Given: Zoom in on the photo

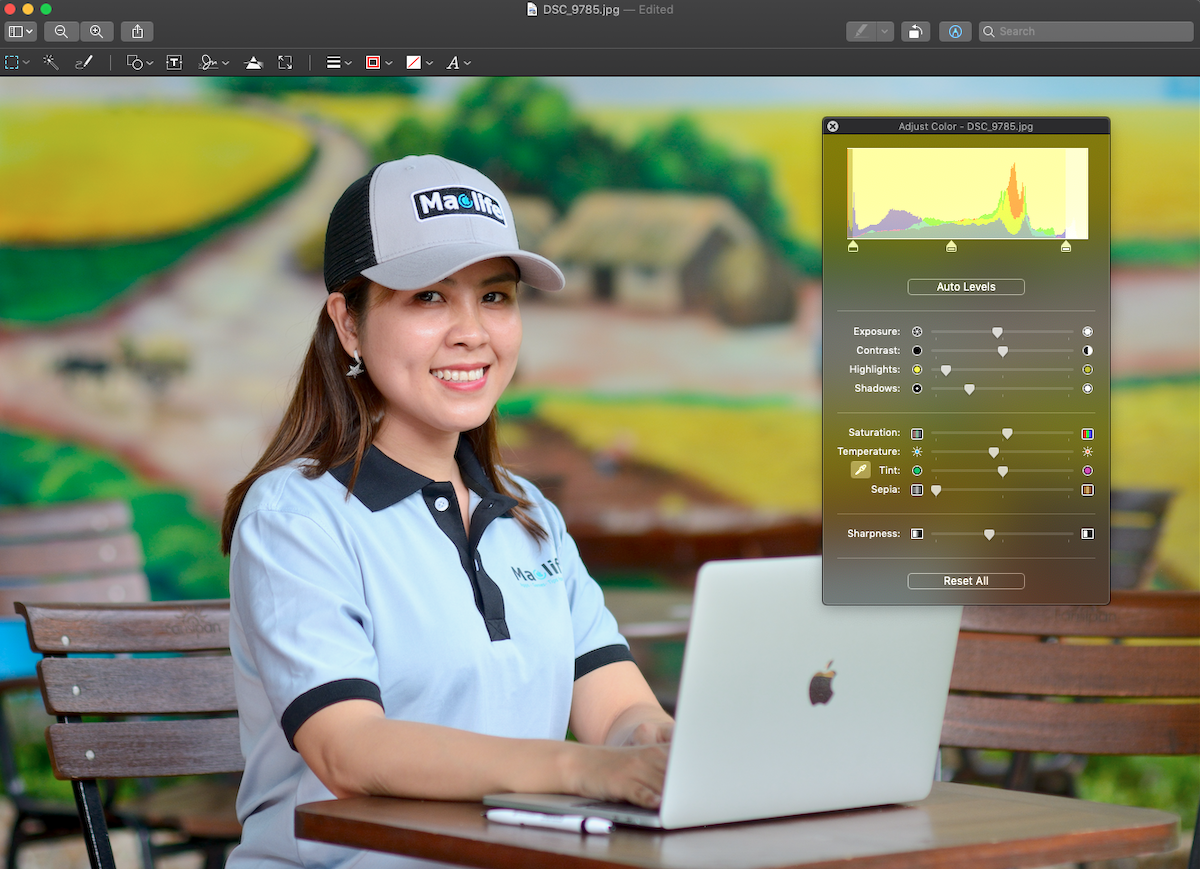Looking at the screenshot, I should 97,31.
